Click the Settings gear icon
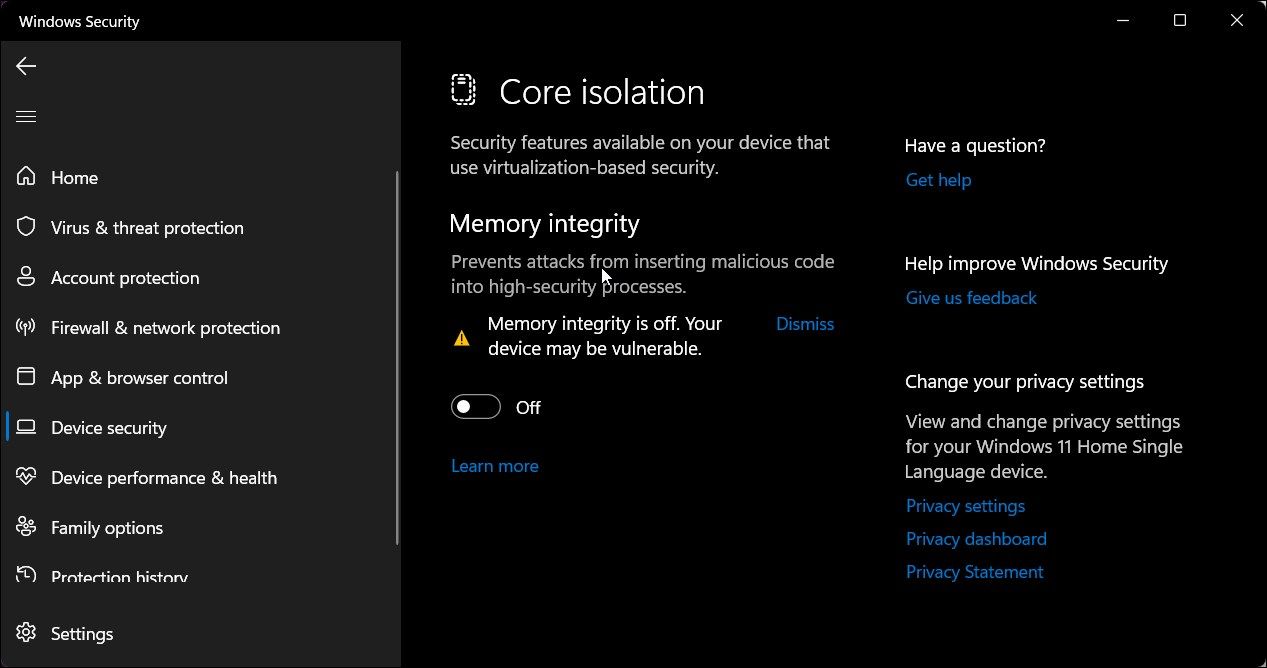1267x668 pixels. coord(26,633)
